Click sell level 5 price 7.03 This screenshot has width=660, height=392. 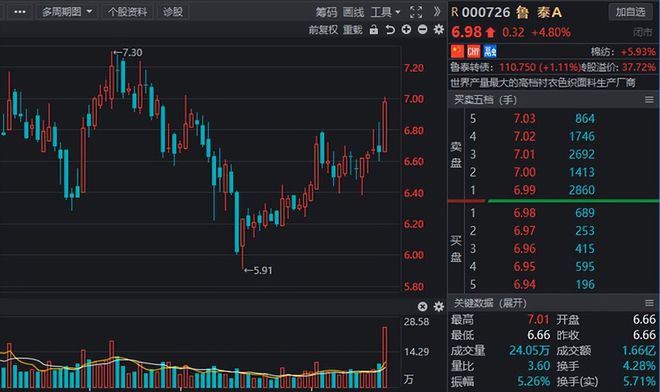click(524, 119)
